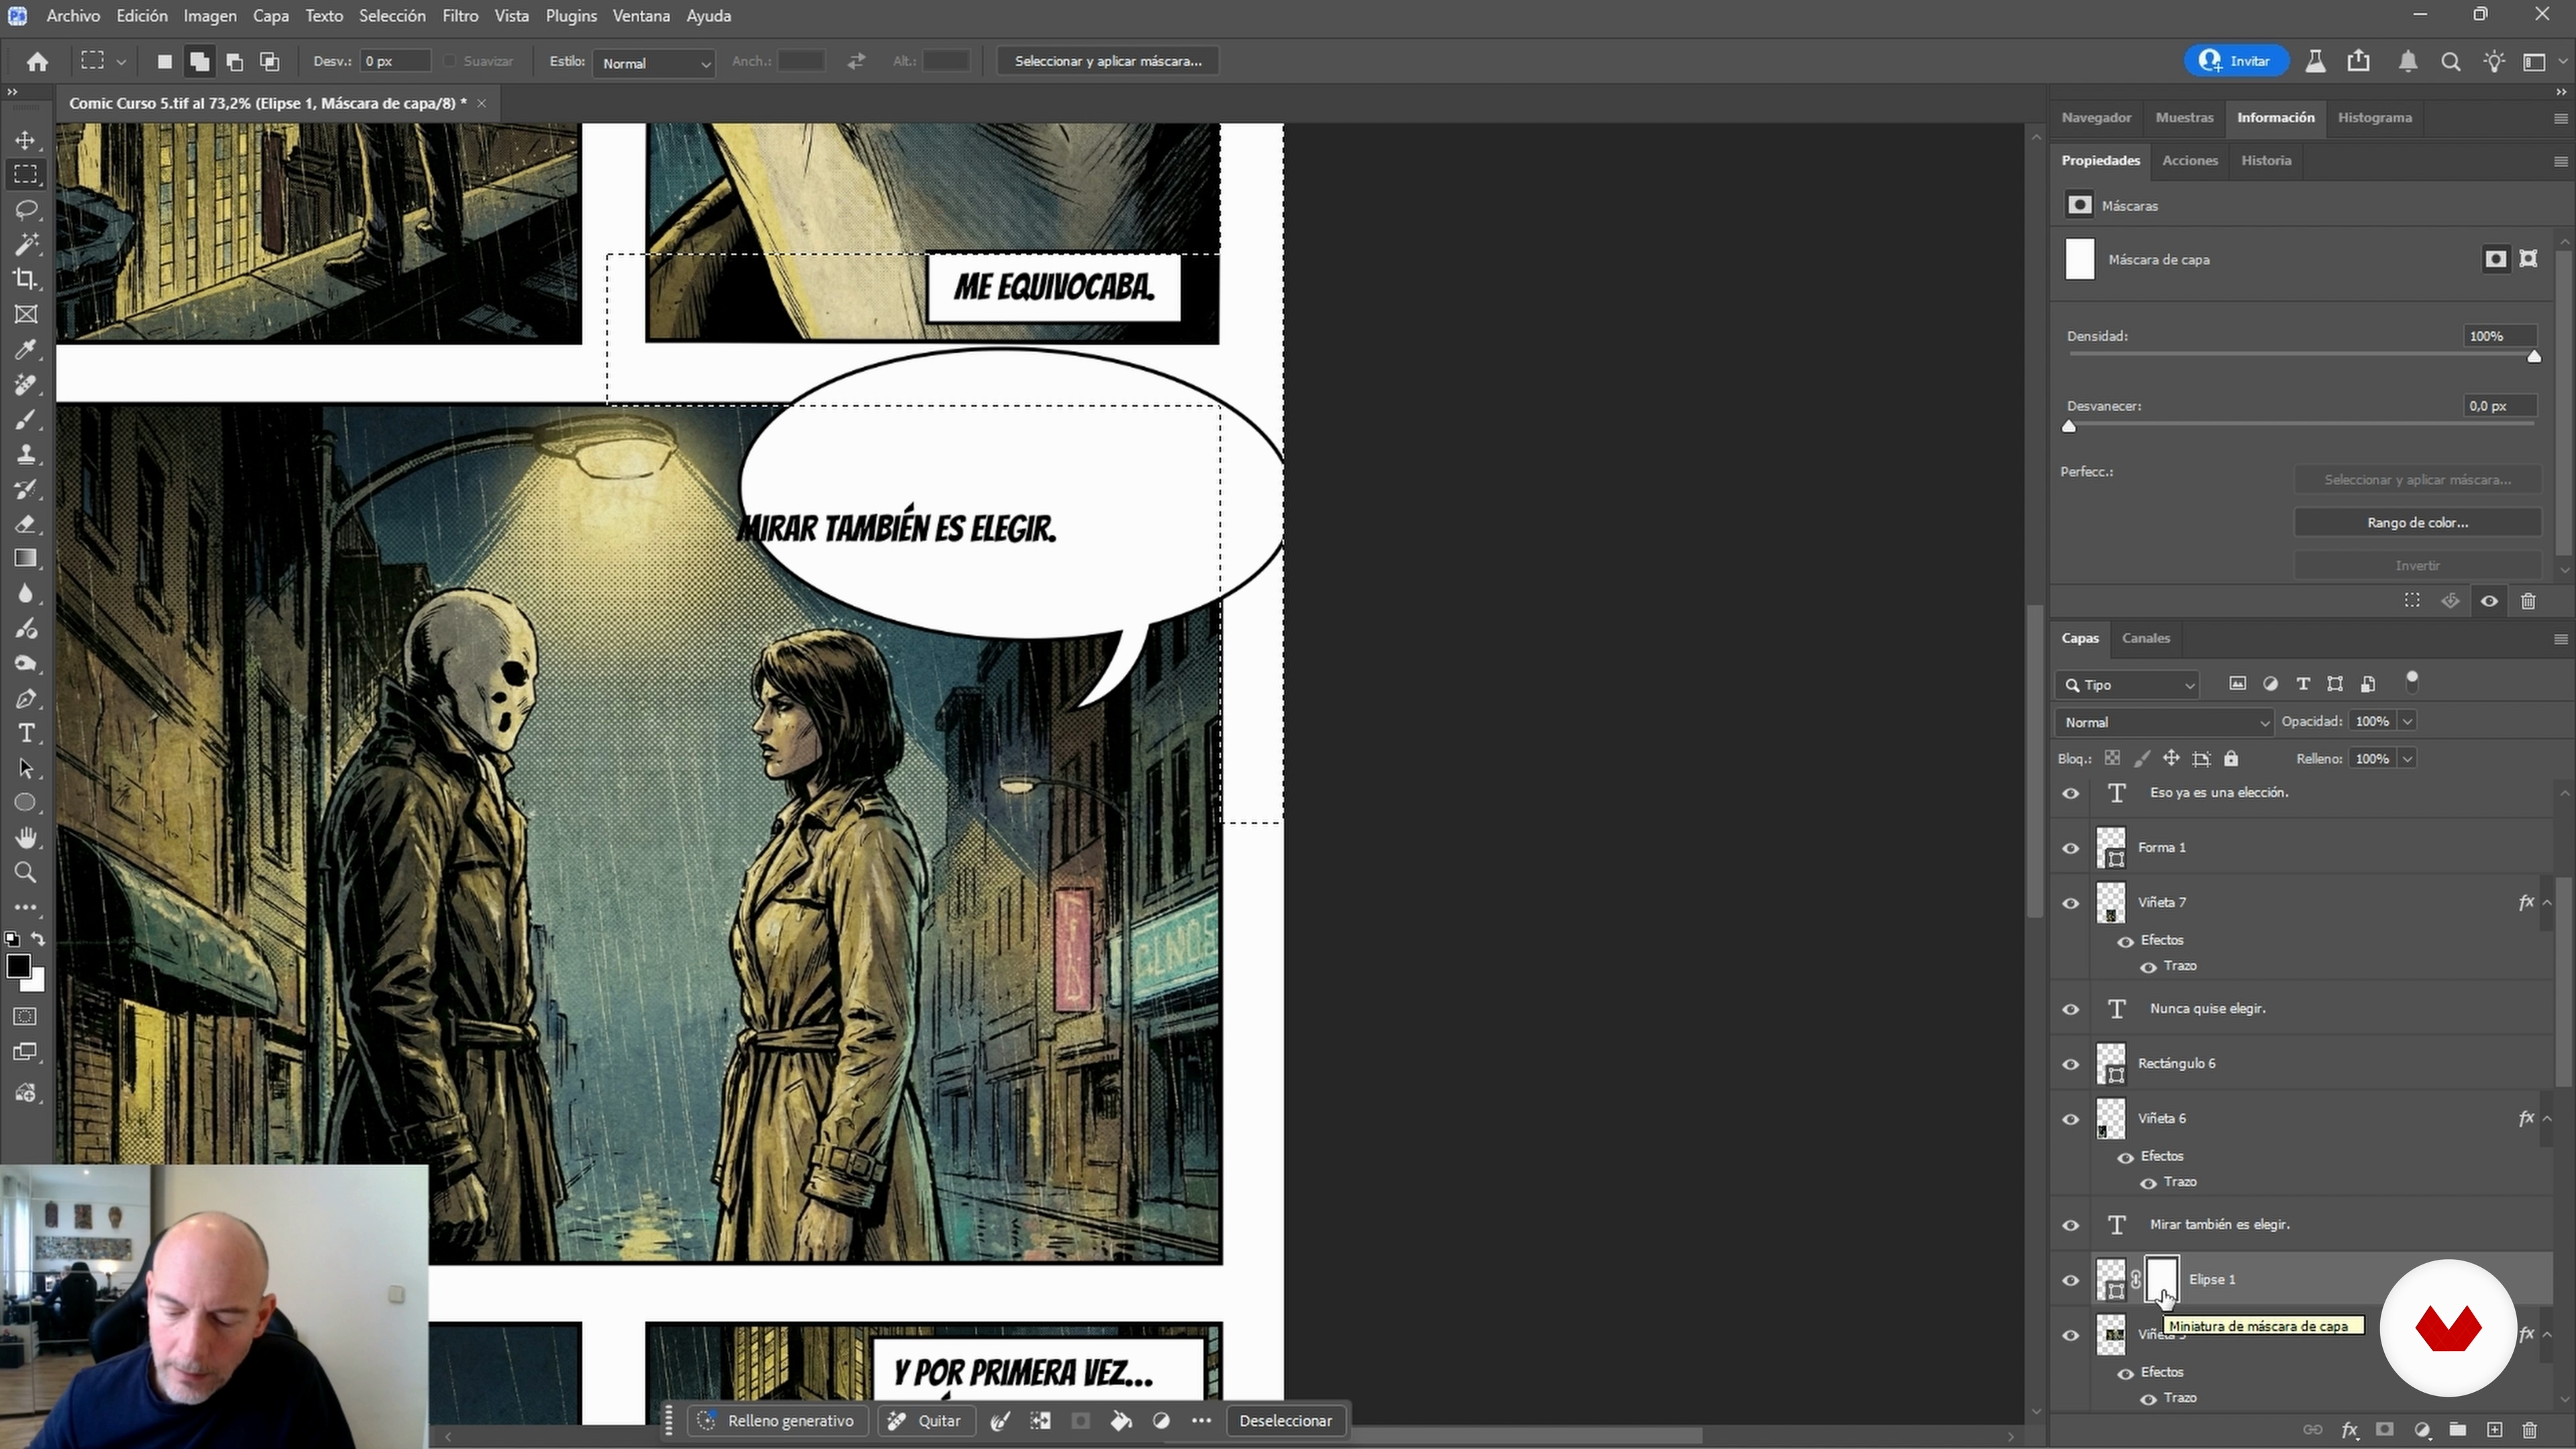
Task: Open the Estilo Normal dropdown
Action: point(655,63)
